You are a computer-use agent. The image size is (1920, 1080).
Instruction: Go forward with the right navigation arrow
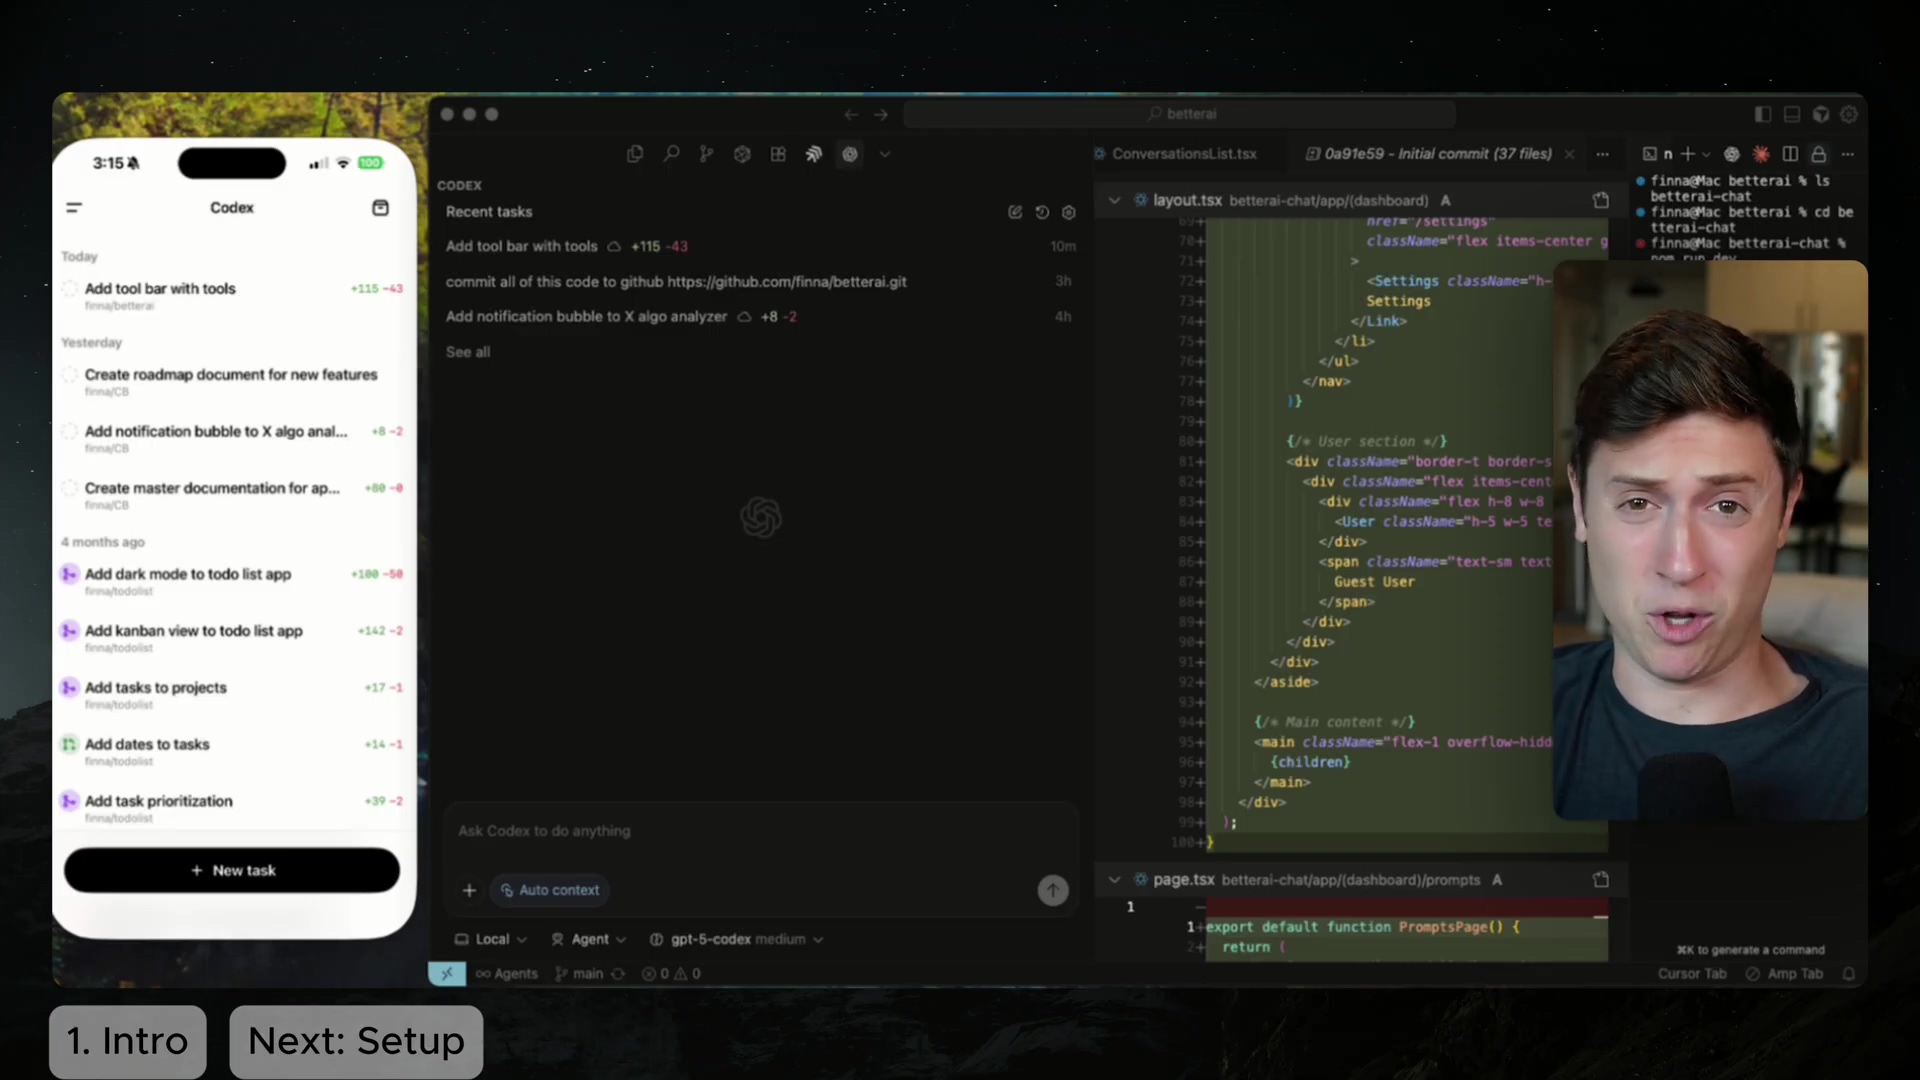tap(881, 114)
